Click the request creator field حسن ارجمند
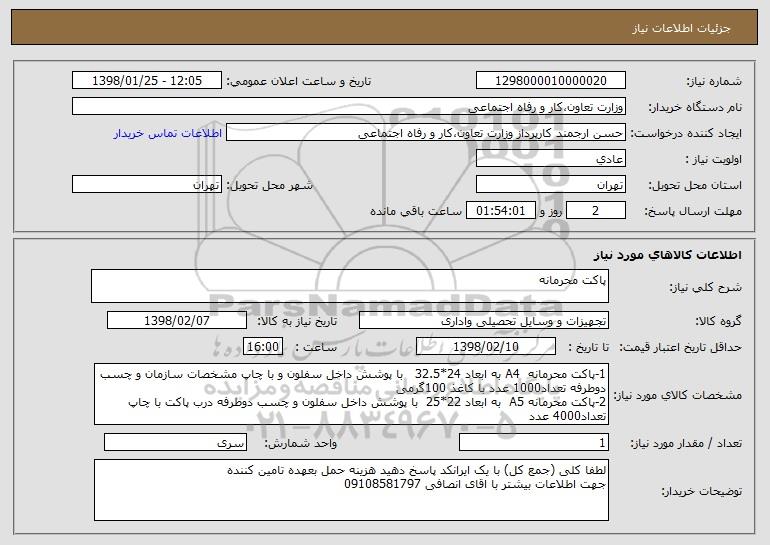The image size is (770, 545). (x=426, y=133)
